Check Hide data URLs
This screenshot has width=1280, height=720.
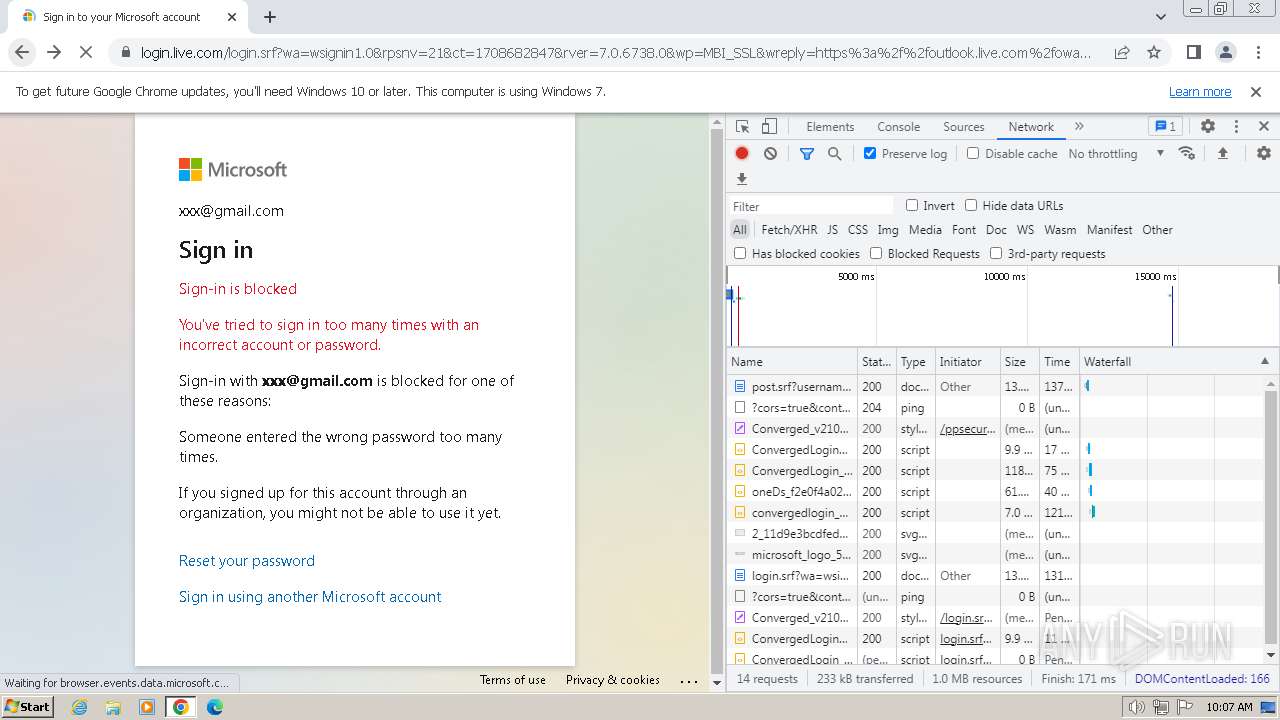coord(971,206)
